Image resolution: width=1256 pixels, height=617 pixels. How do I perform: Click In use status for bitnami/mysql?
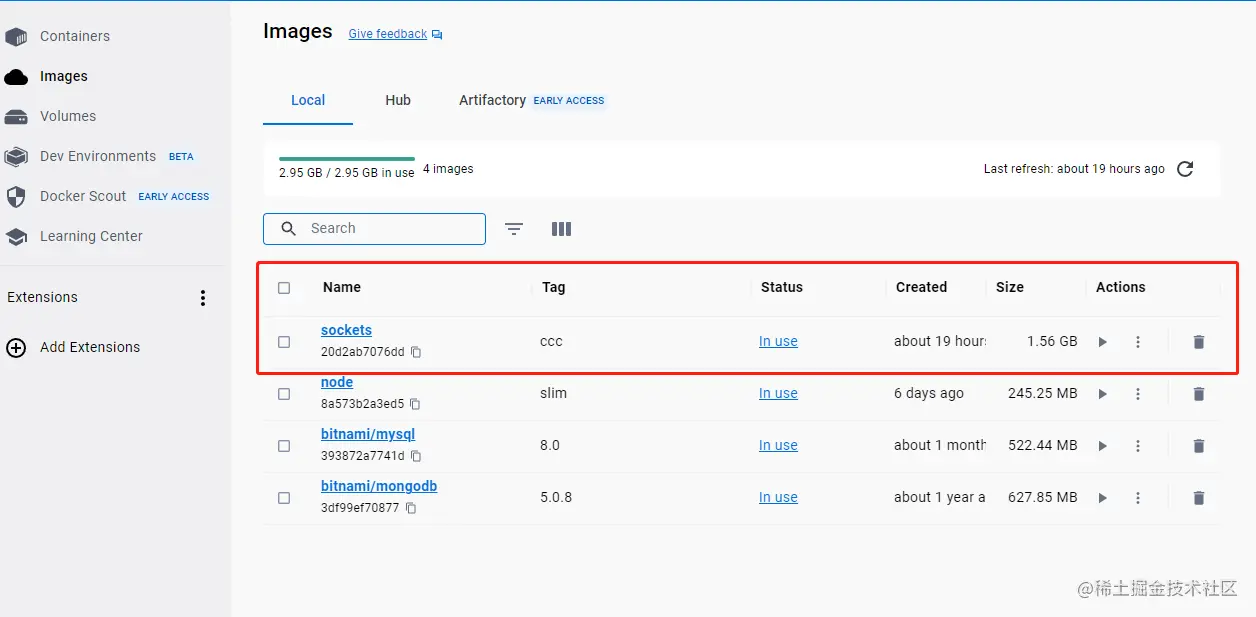coord(778,445)
